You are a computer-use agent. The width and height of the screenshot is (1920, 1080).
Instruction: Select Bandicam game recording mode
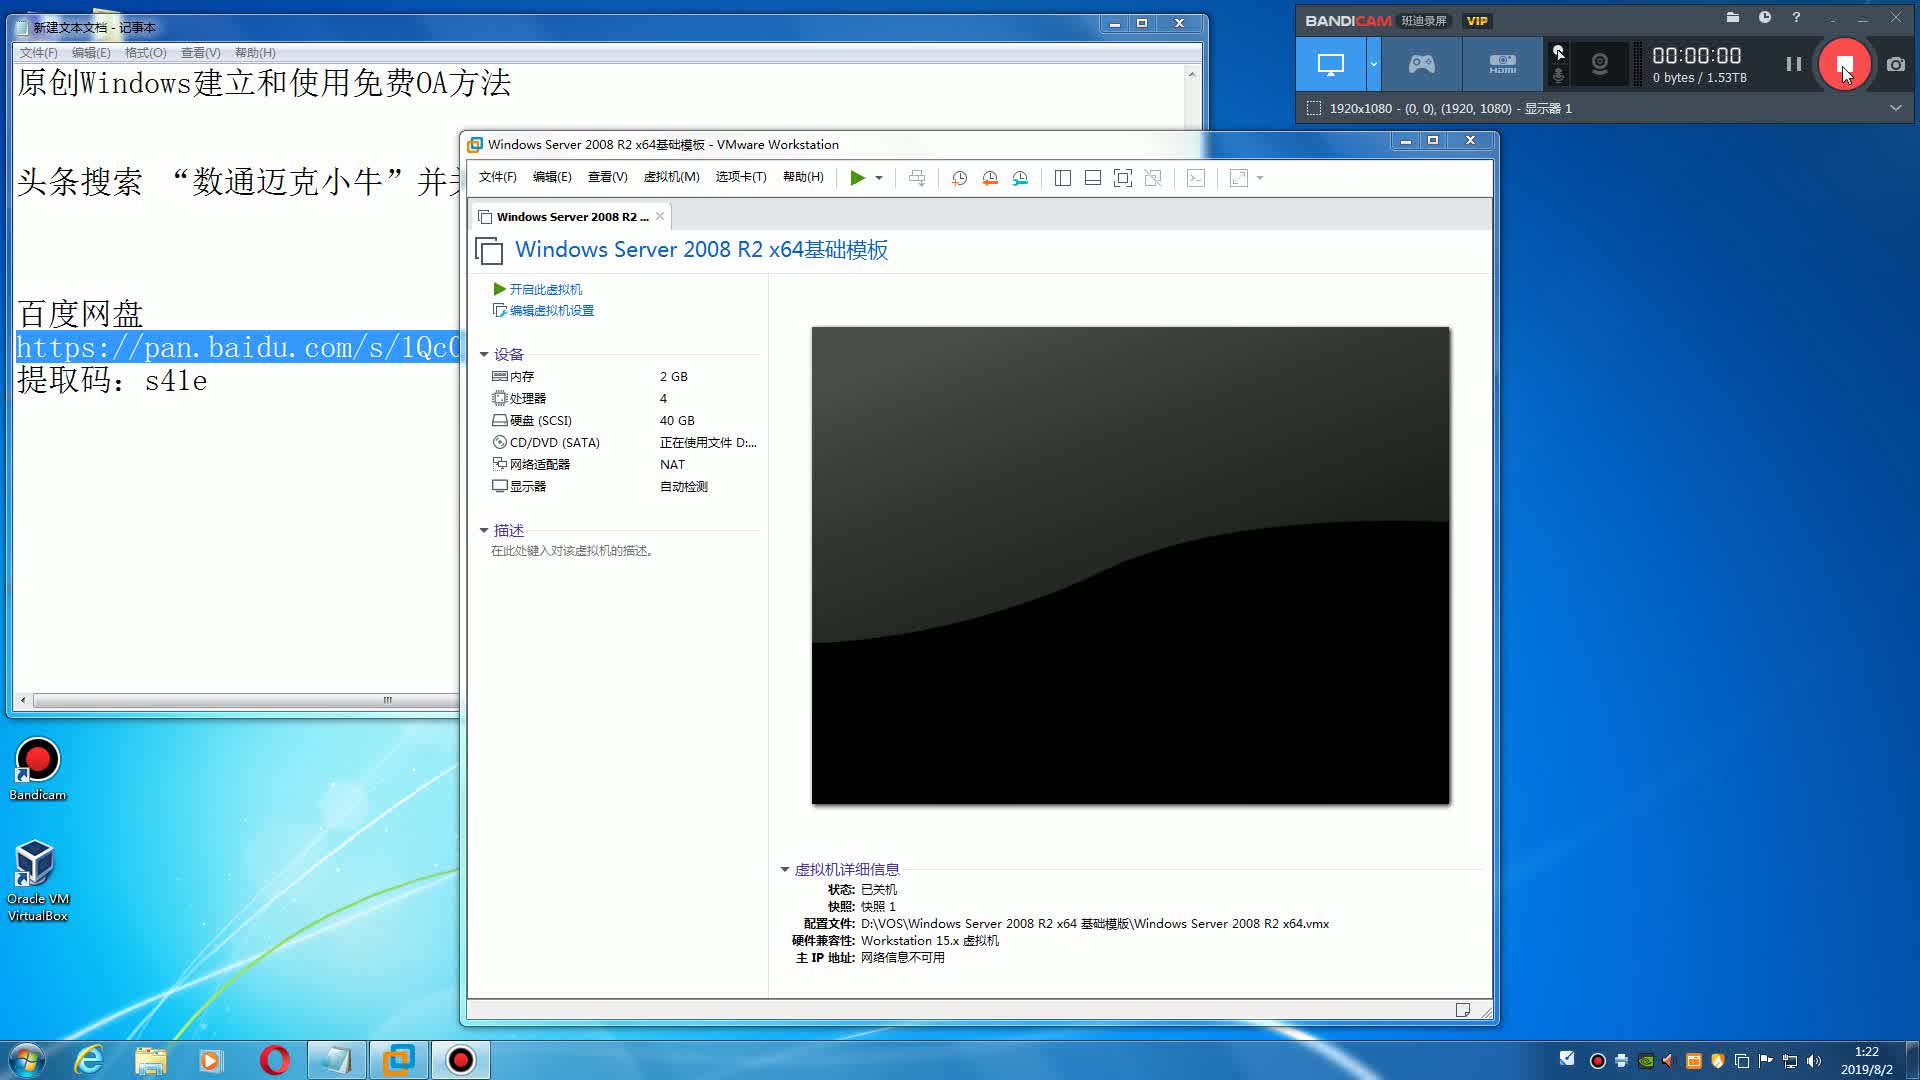click(x=1422, y=65)
